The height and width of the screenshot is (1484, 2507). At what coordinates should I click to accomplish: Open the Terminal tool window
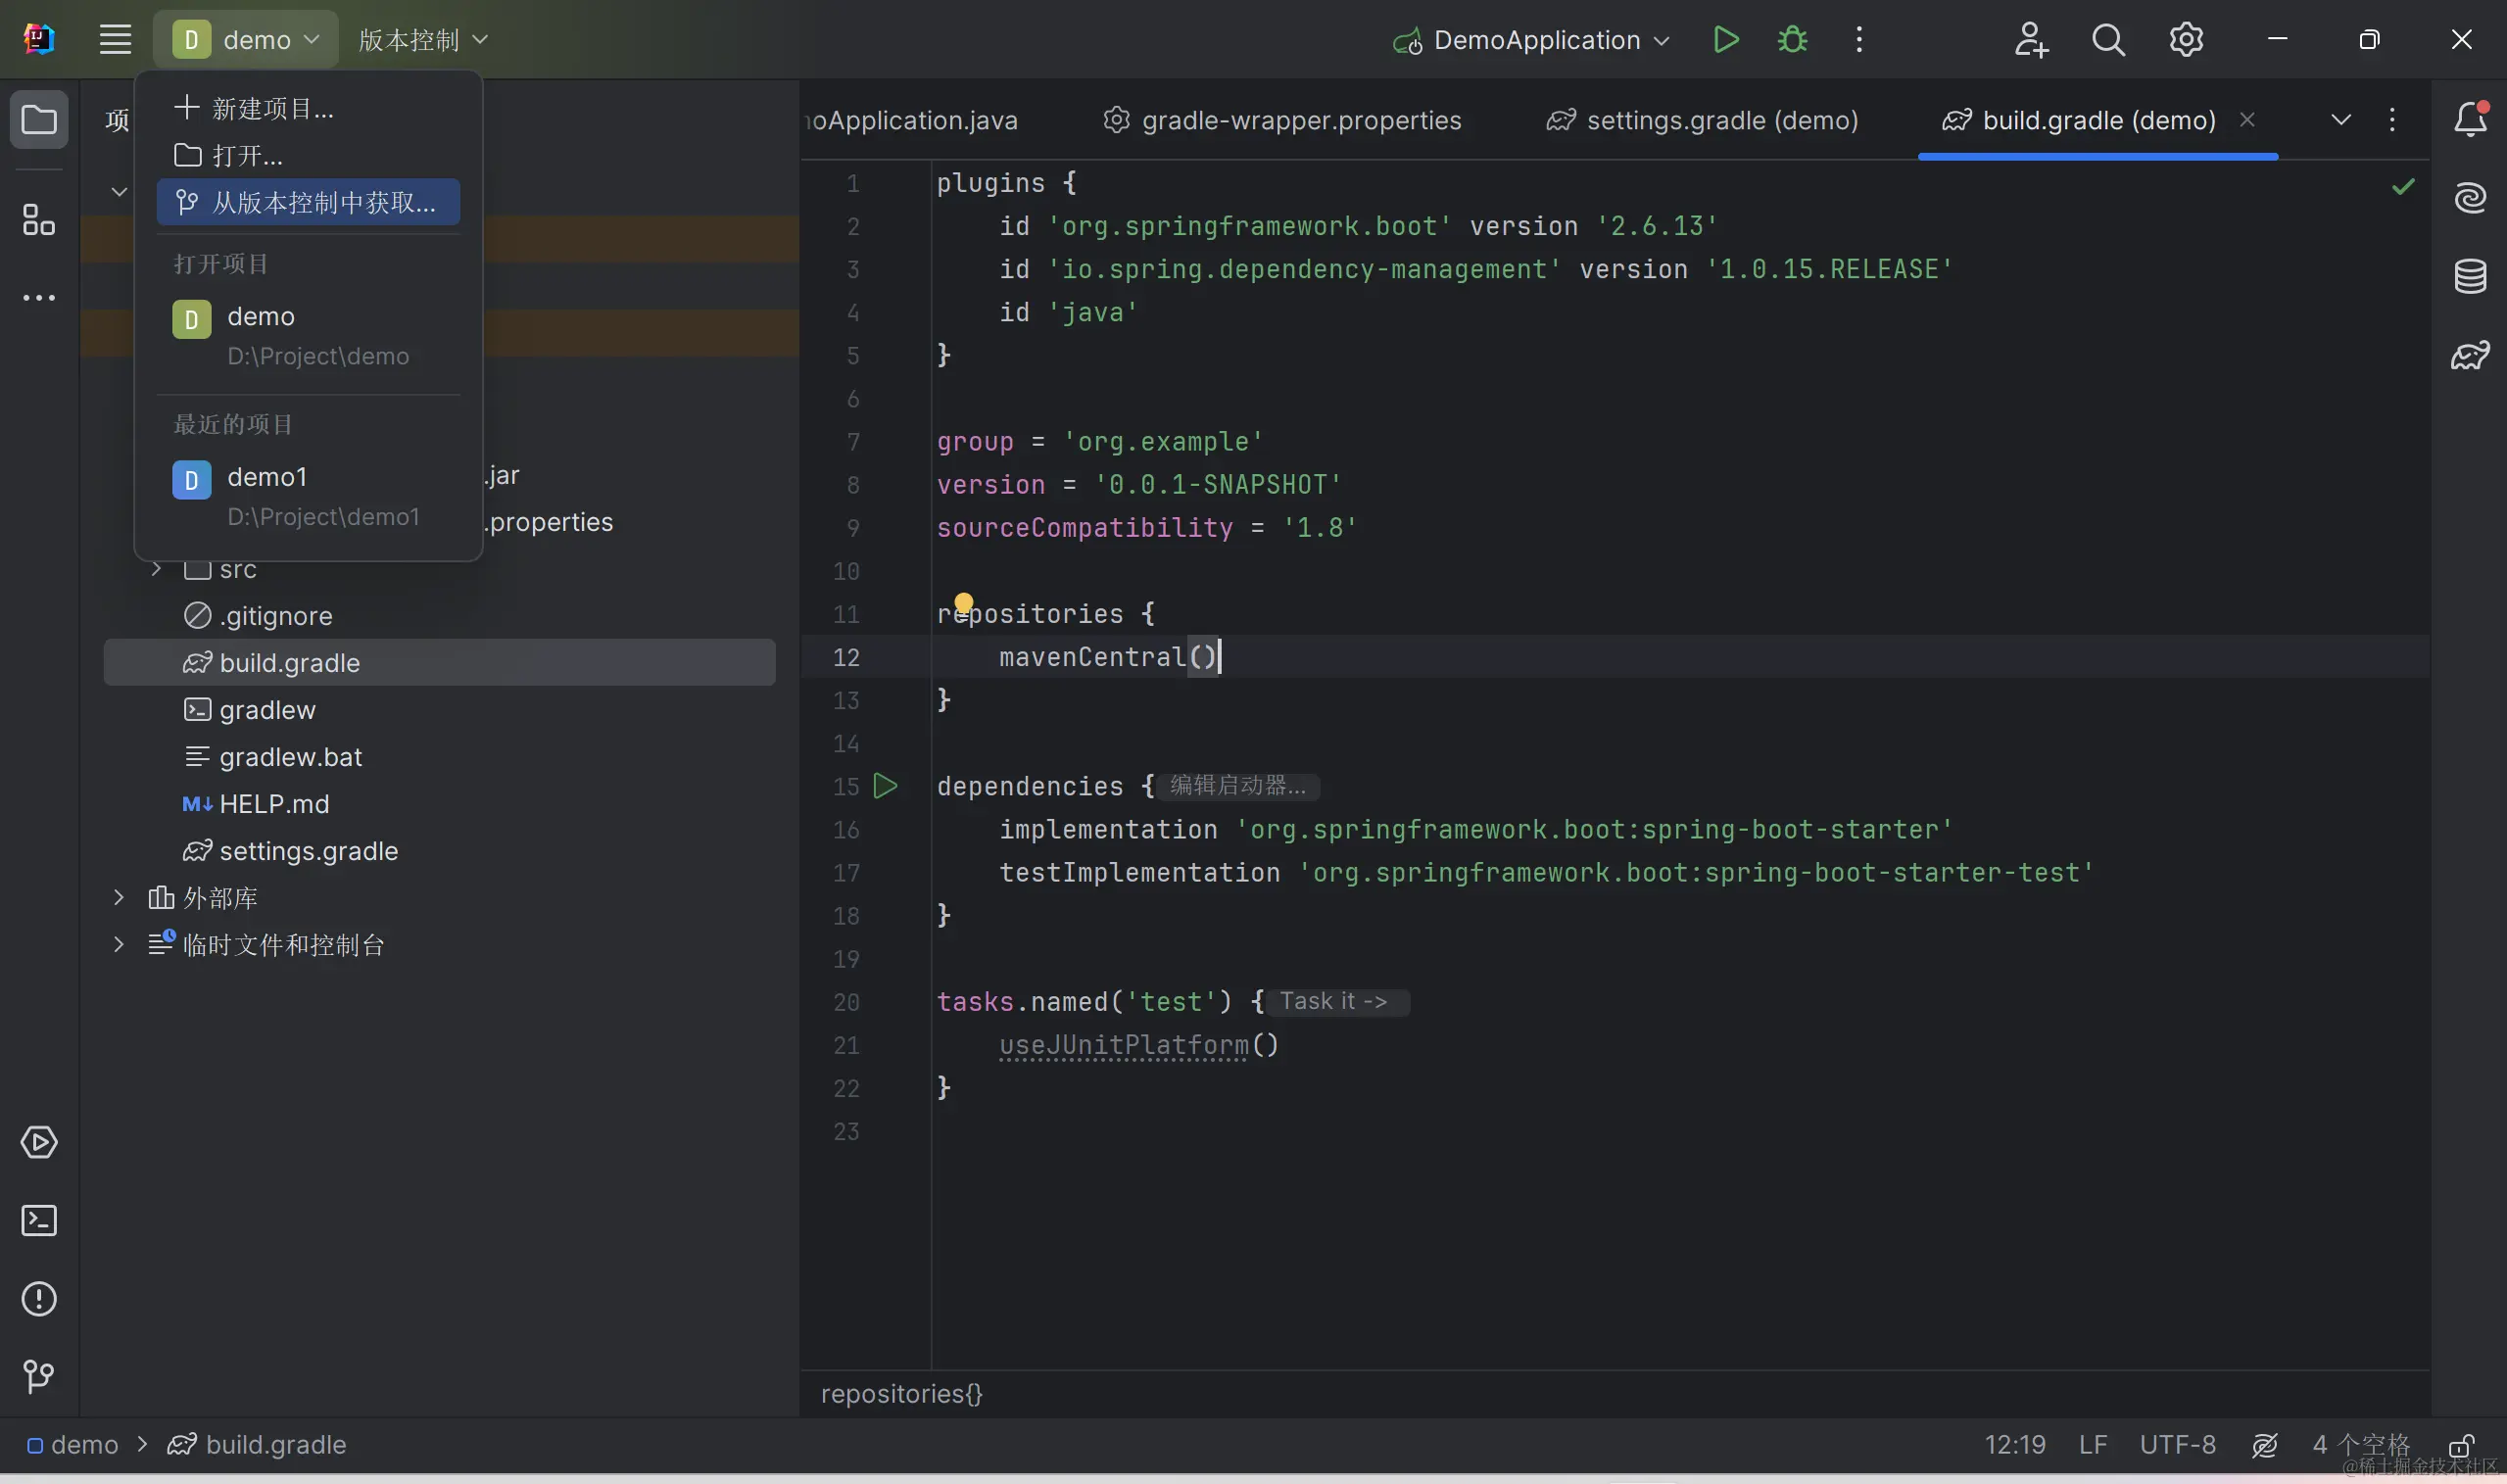[39, 1220]
